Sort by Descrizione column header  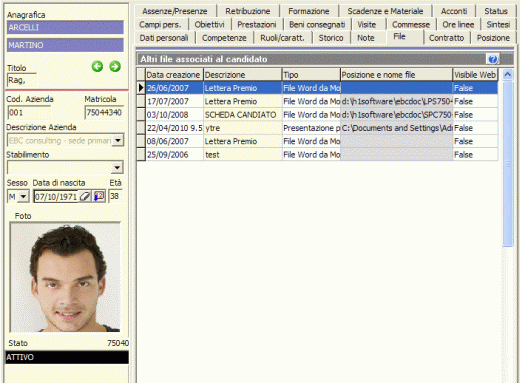pyautogui.click(x=242, y=75)
